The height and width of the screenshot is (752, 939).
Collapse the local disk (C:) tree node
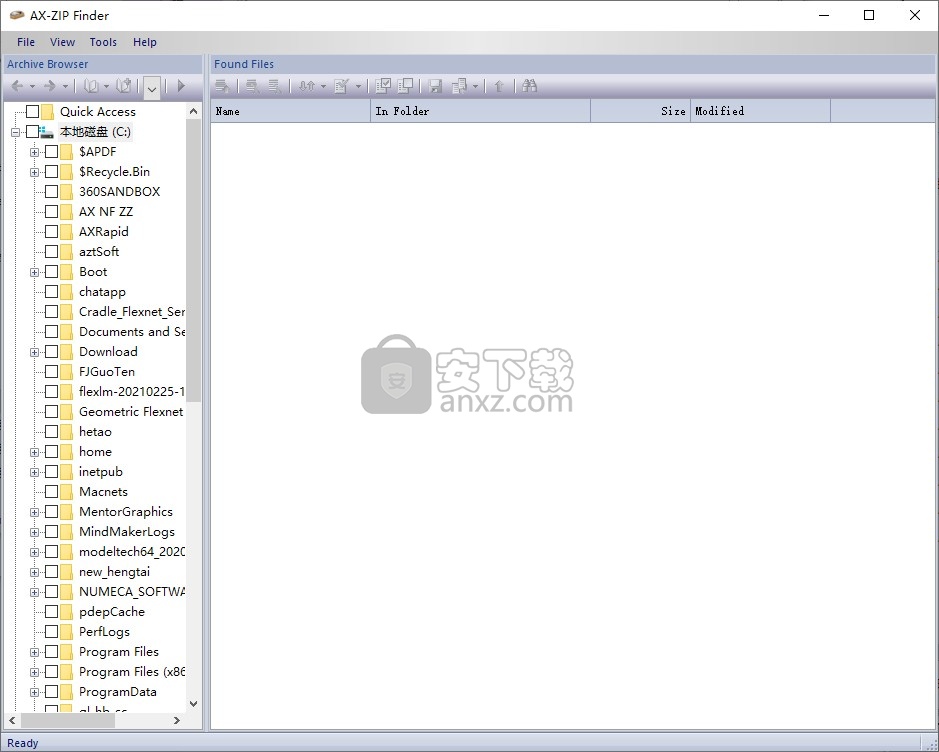(x=16, y=132)
